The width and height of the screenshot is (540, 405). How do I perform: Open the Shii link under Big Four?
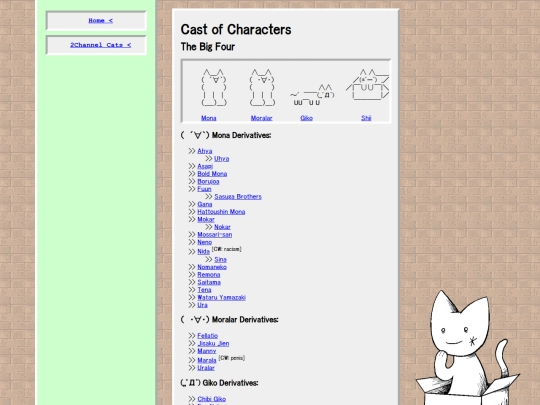(x=366, y=118)
